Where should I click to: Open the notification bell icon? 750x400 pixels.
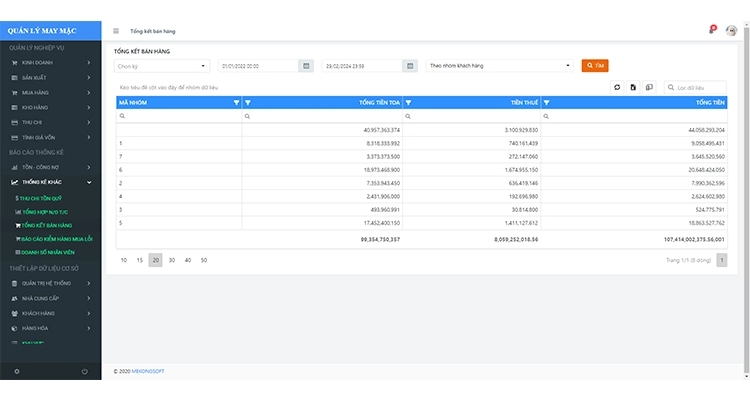(712, 30)
